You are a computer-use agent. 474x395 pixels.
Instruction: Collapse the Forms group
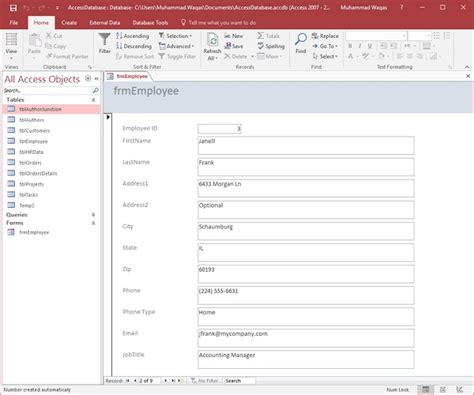coord(93,223)
